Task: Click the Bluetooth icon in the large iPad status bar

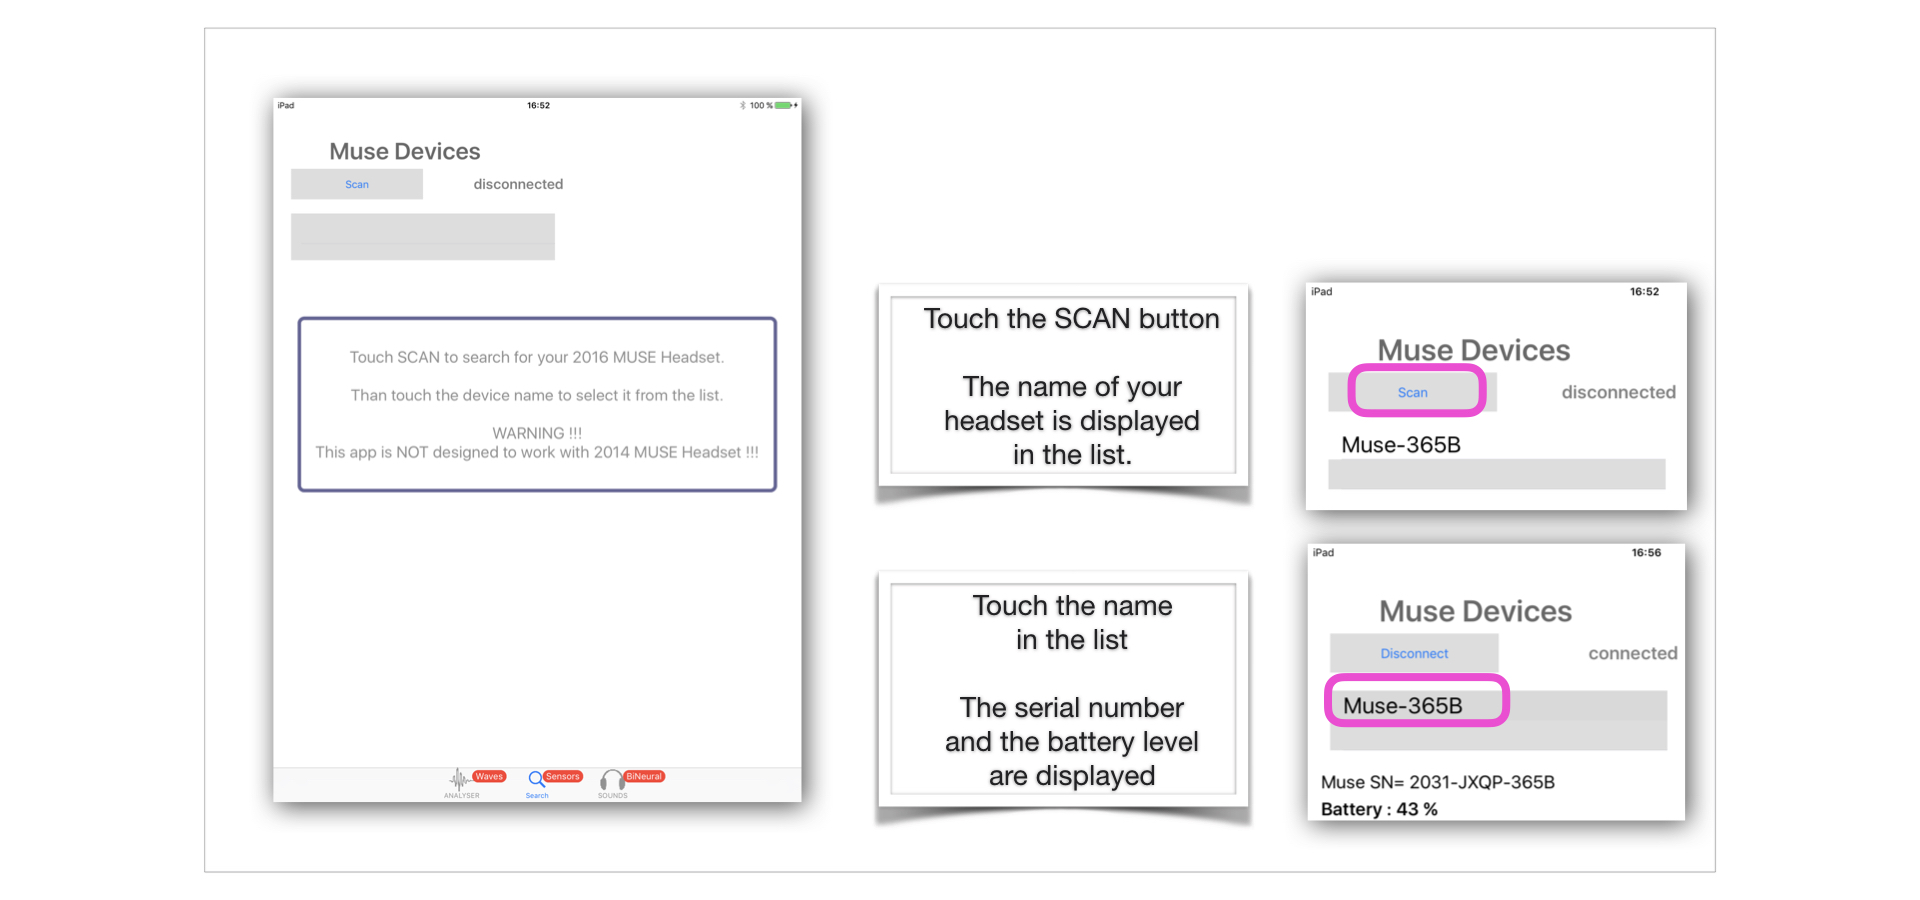Action: point(743,105)
